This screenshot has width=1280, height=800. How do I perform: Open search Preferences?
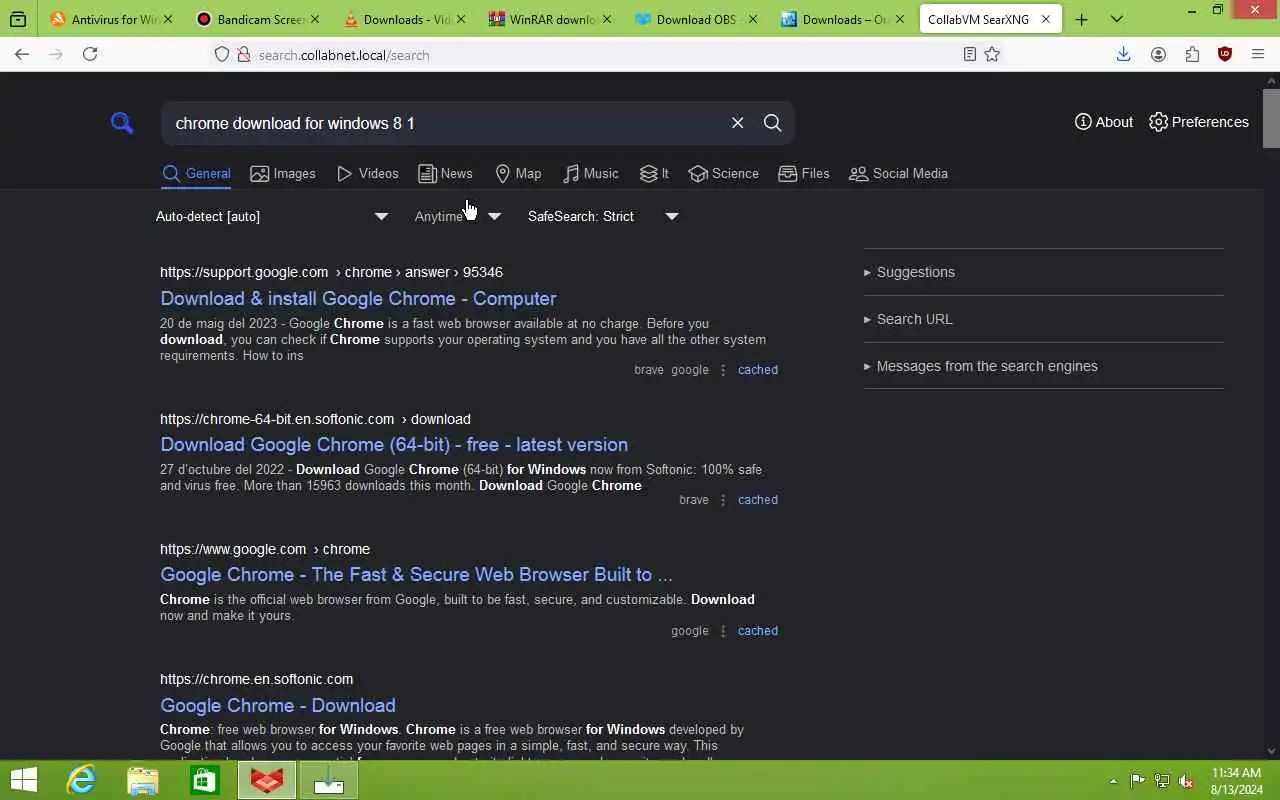point(1199,122)
